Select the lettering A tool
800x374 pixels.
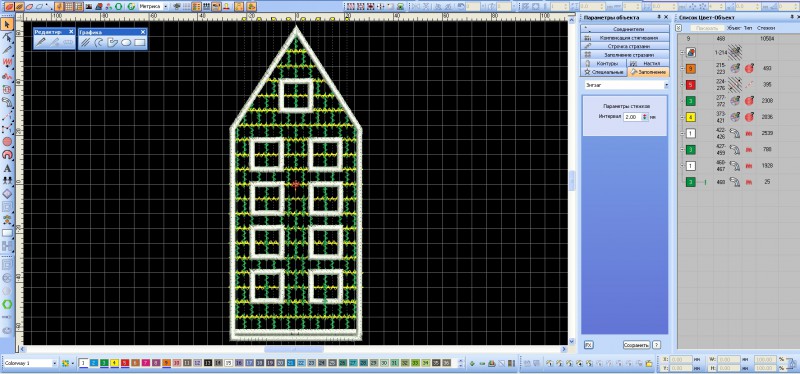[x=7, y=168]
